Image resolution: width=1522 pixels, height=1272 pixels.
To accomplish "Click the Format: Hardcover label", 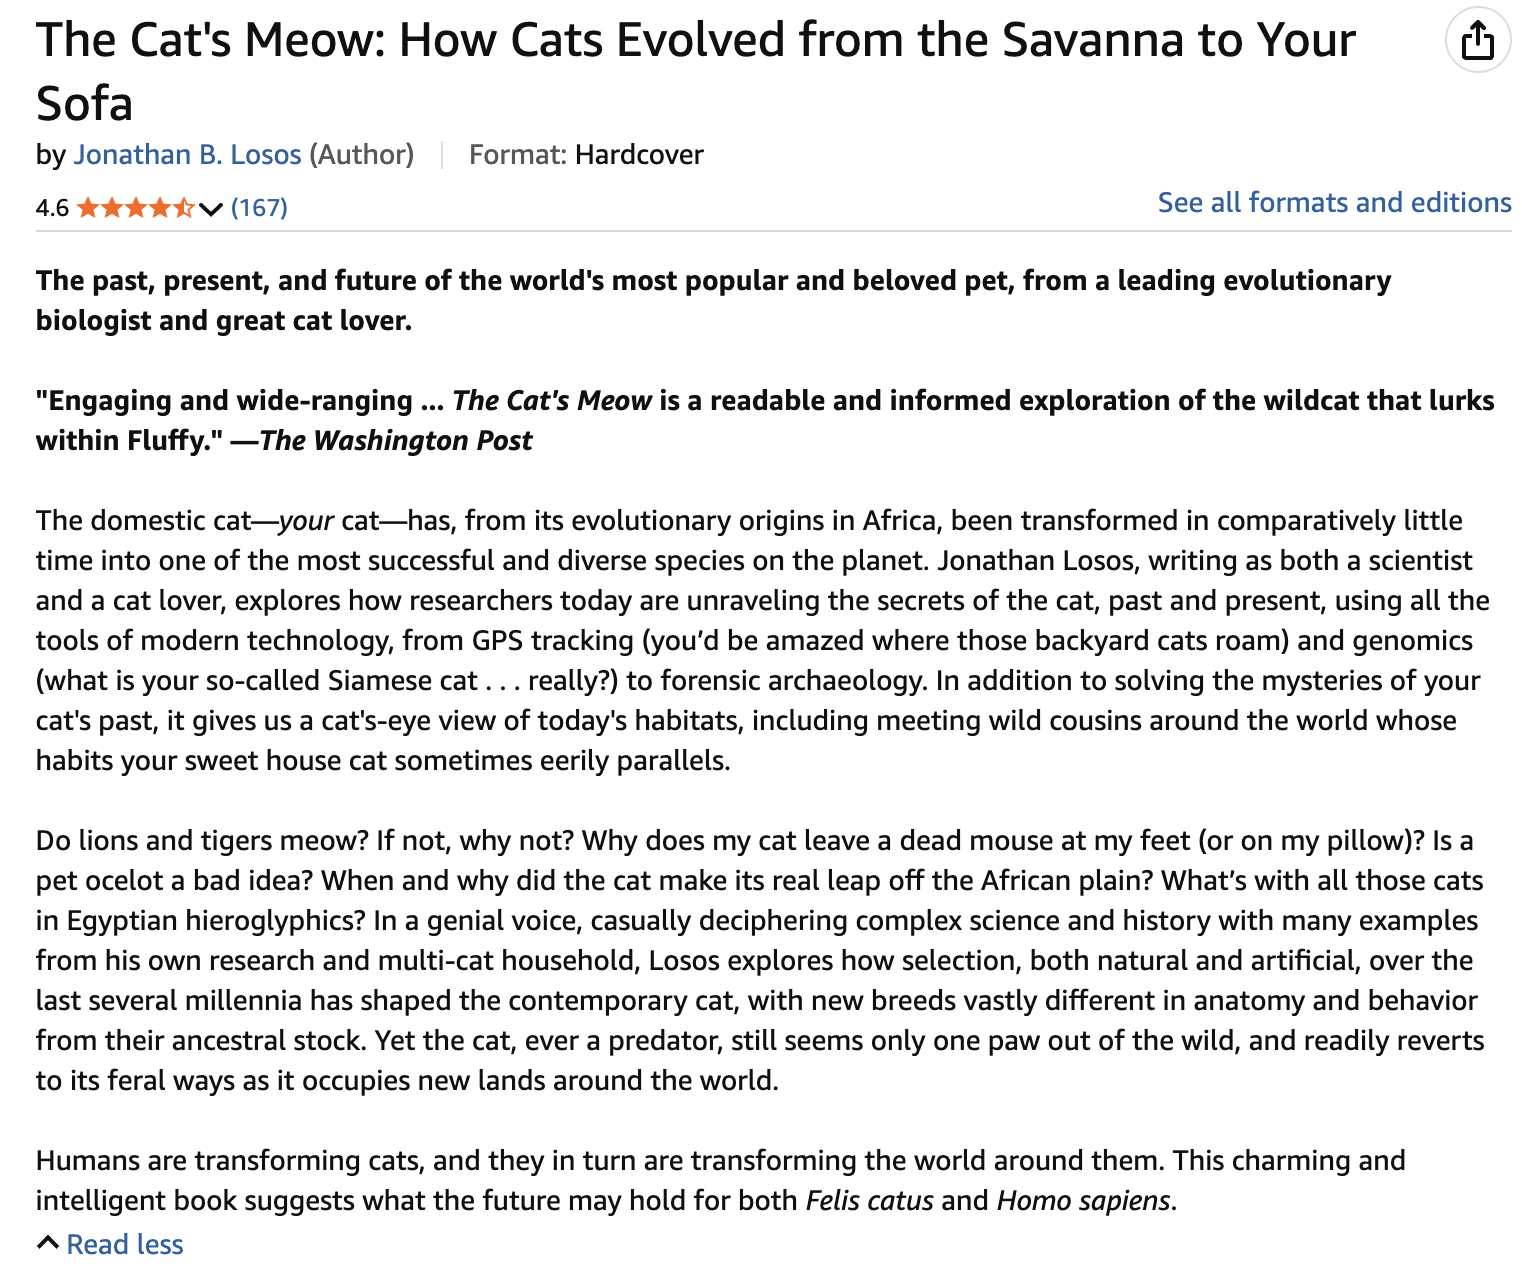I will 586,155.
